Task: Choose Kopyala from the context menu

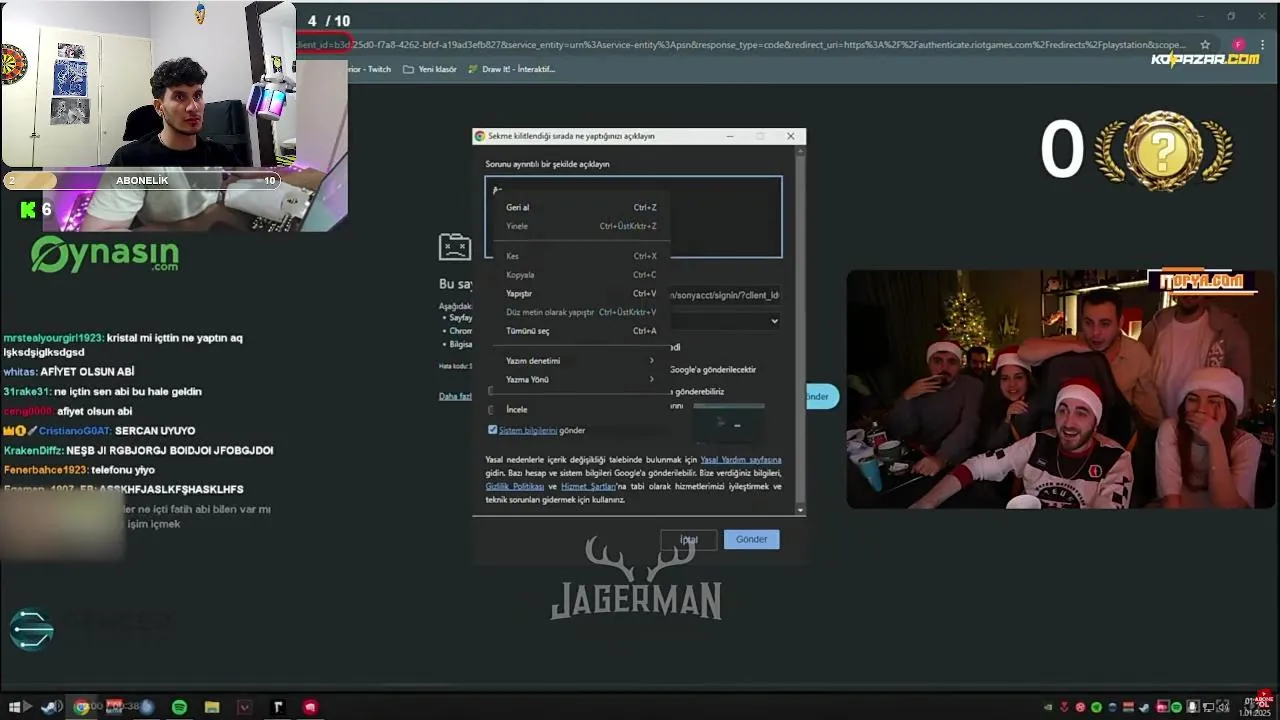Action: pyautogui.click(x=580, y=275)
